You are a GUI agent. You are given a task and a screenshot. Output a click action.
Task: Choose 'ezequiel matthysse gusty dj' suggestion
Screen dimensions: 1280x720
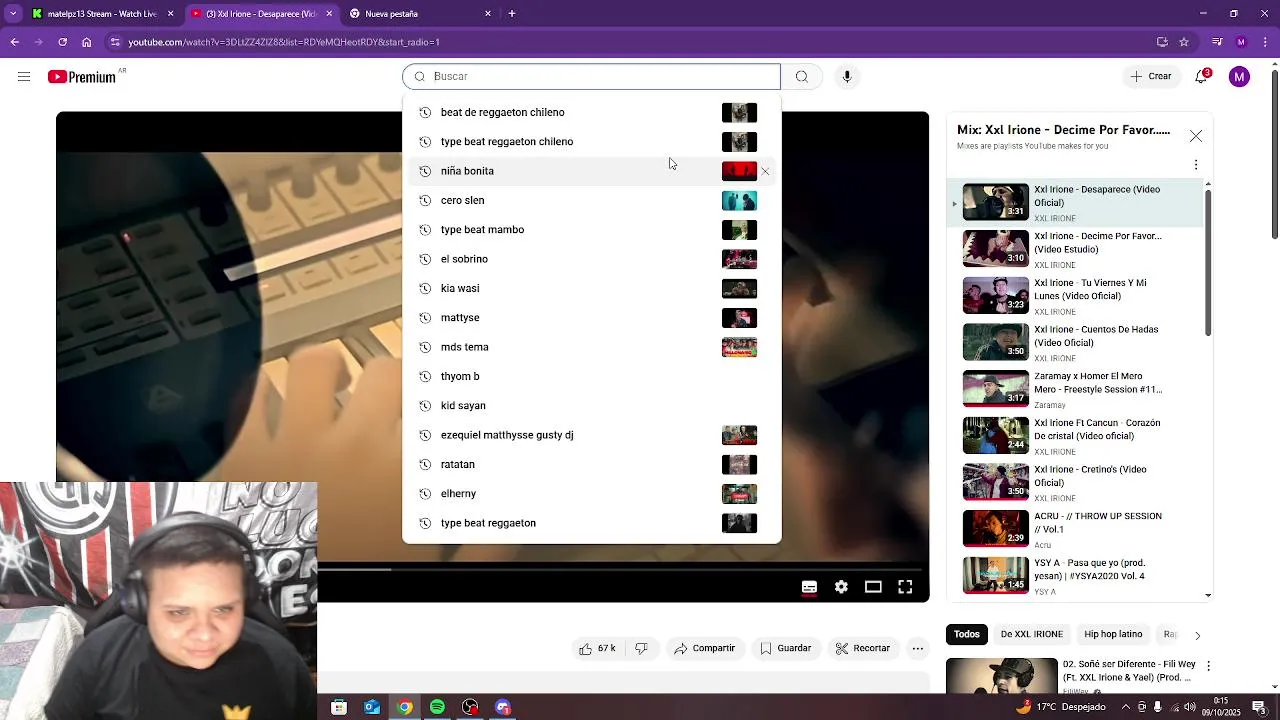coord(591,435)
